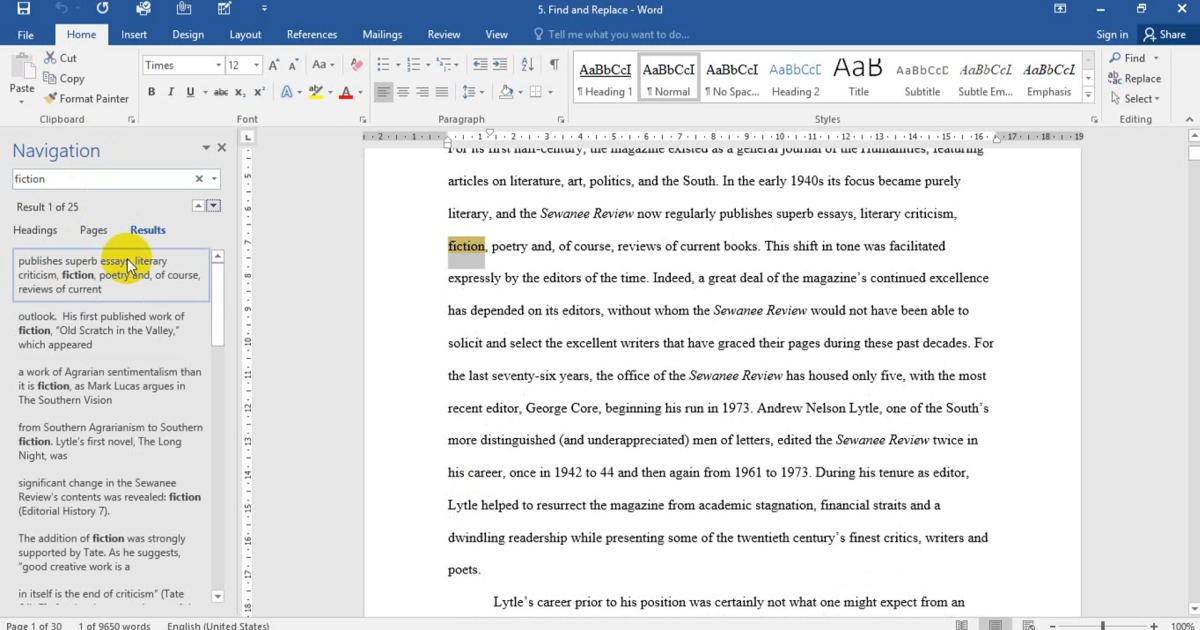Toggle show/hide paragraph marks
The image size is (1200, 630).
(554, 65)
